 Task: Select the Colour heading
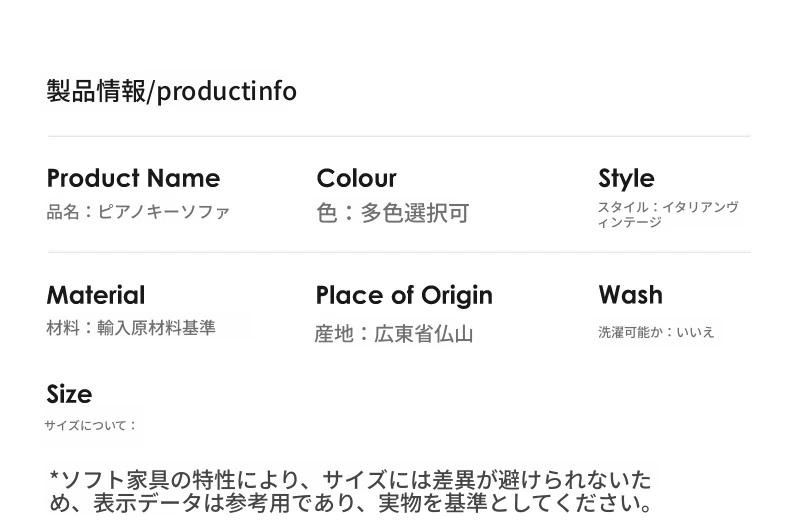[x=356, y=178]
